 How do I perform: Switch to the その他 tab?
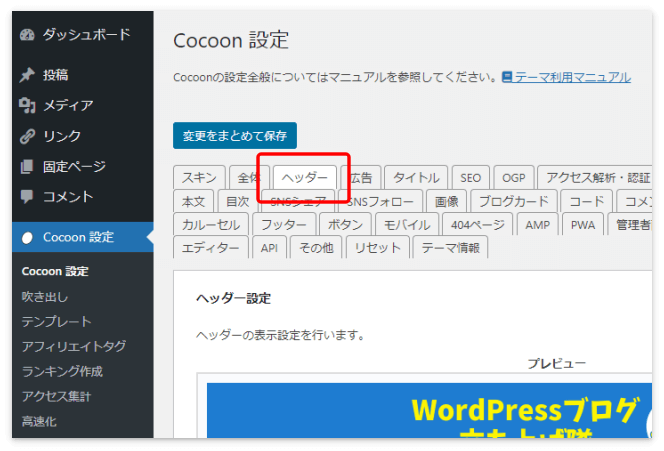coord(316,247)
